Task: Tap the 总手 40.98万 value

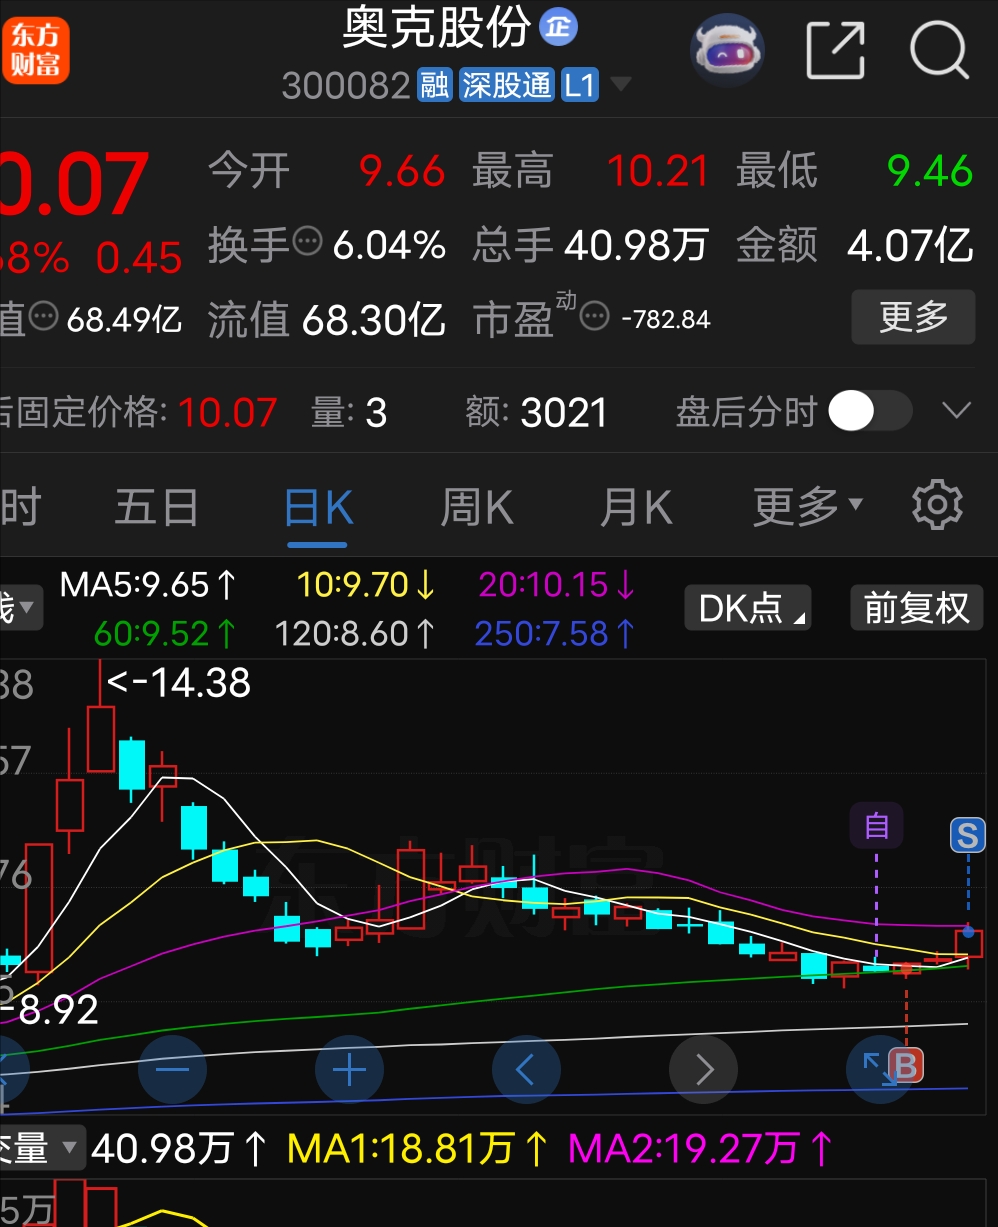Action: click(x=637, y=245)
